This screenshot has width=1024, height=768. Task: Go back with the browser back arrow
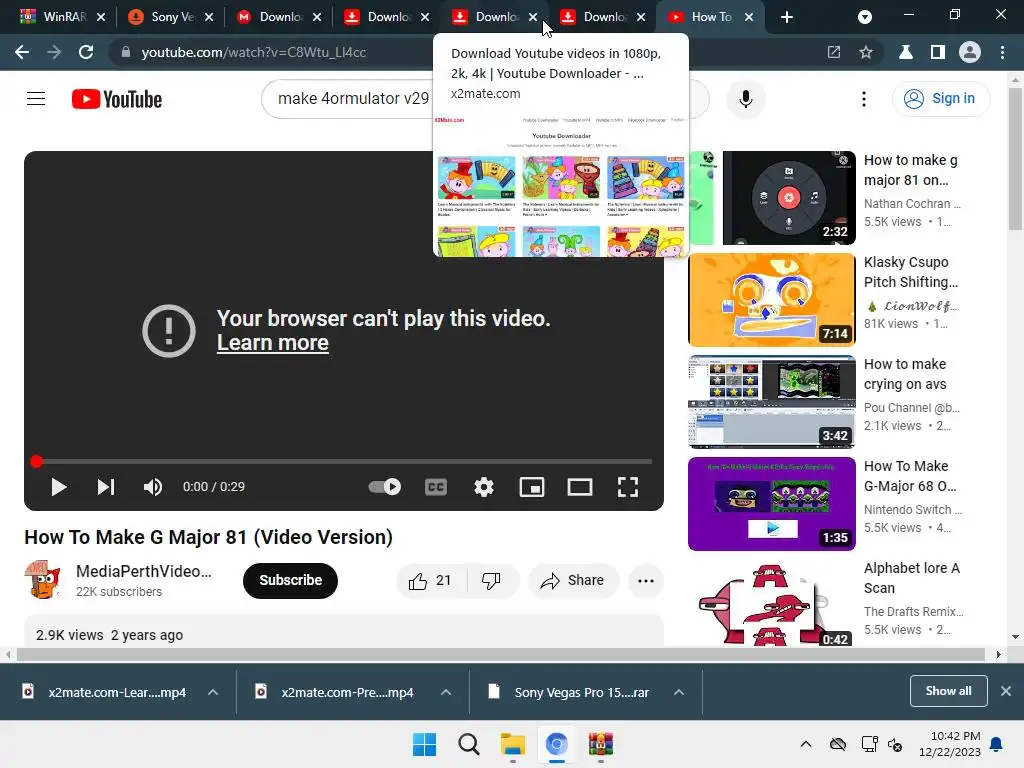coord(22,52)
